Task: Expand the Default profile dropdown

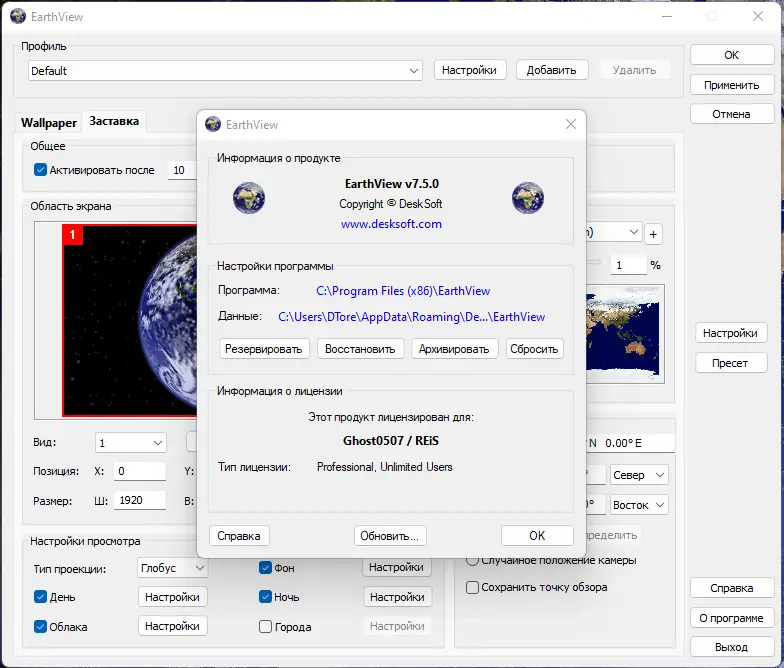Action: point(225,71)
